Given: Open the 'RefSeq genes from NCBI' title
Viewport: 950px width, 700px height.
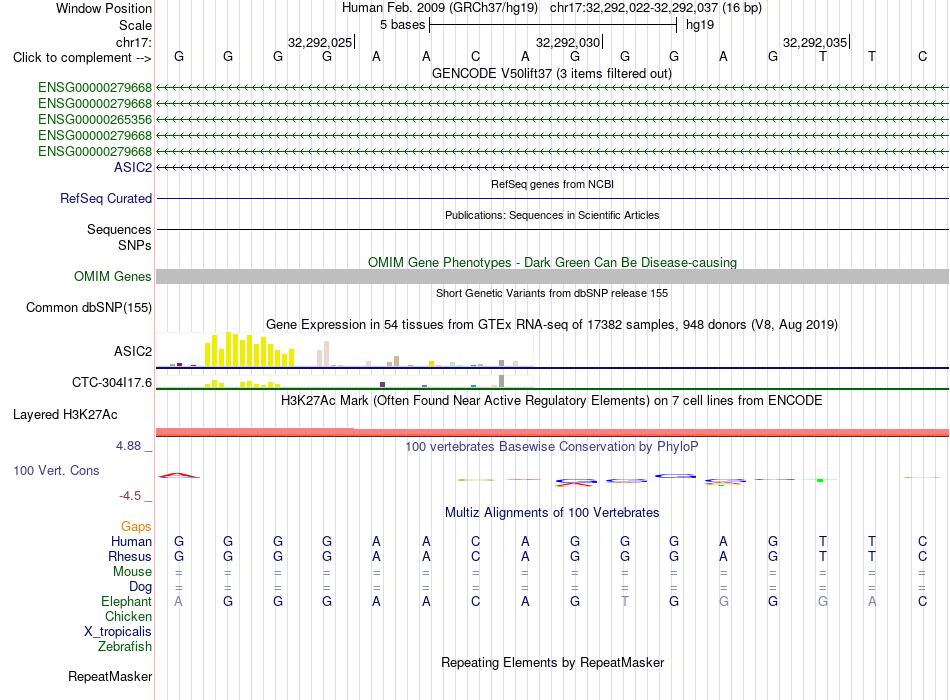Looking at the screenshot, I should (x=552, y=184).
